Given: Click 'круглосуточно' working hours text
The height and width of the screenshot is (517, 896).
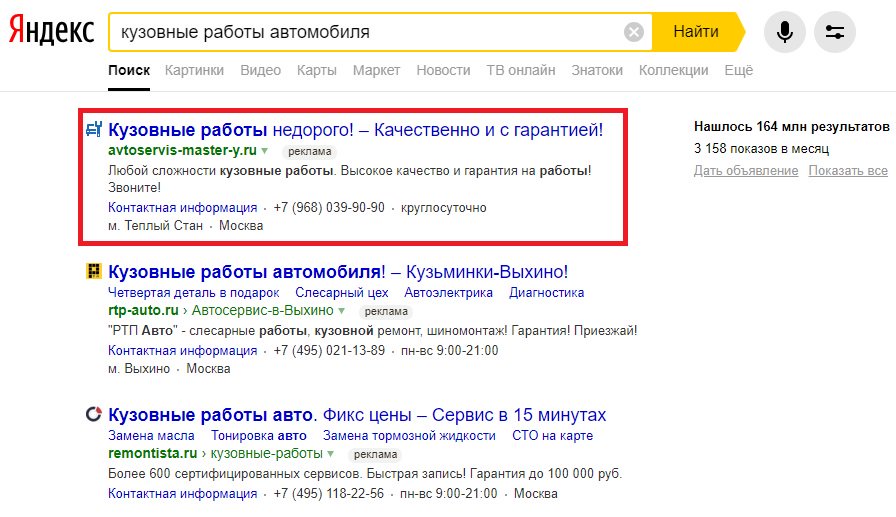Looking at the screenshot, I should (x=443, y=207).
